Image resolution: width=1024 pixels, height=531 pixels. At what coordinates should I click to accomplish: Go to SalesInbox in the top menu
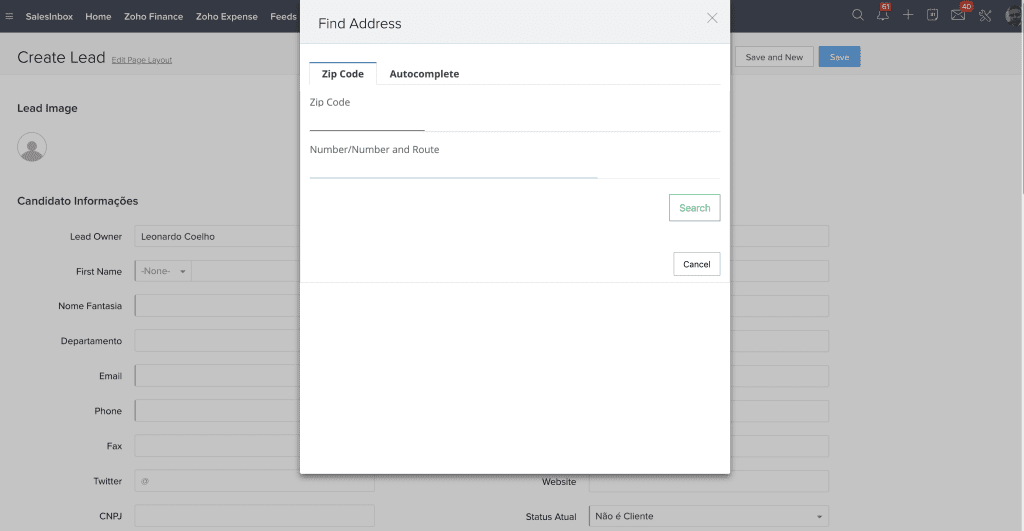coord(50,16)
